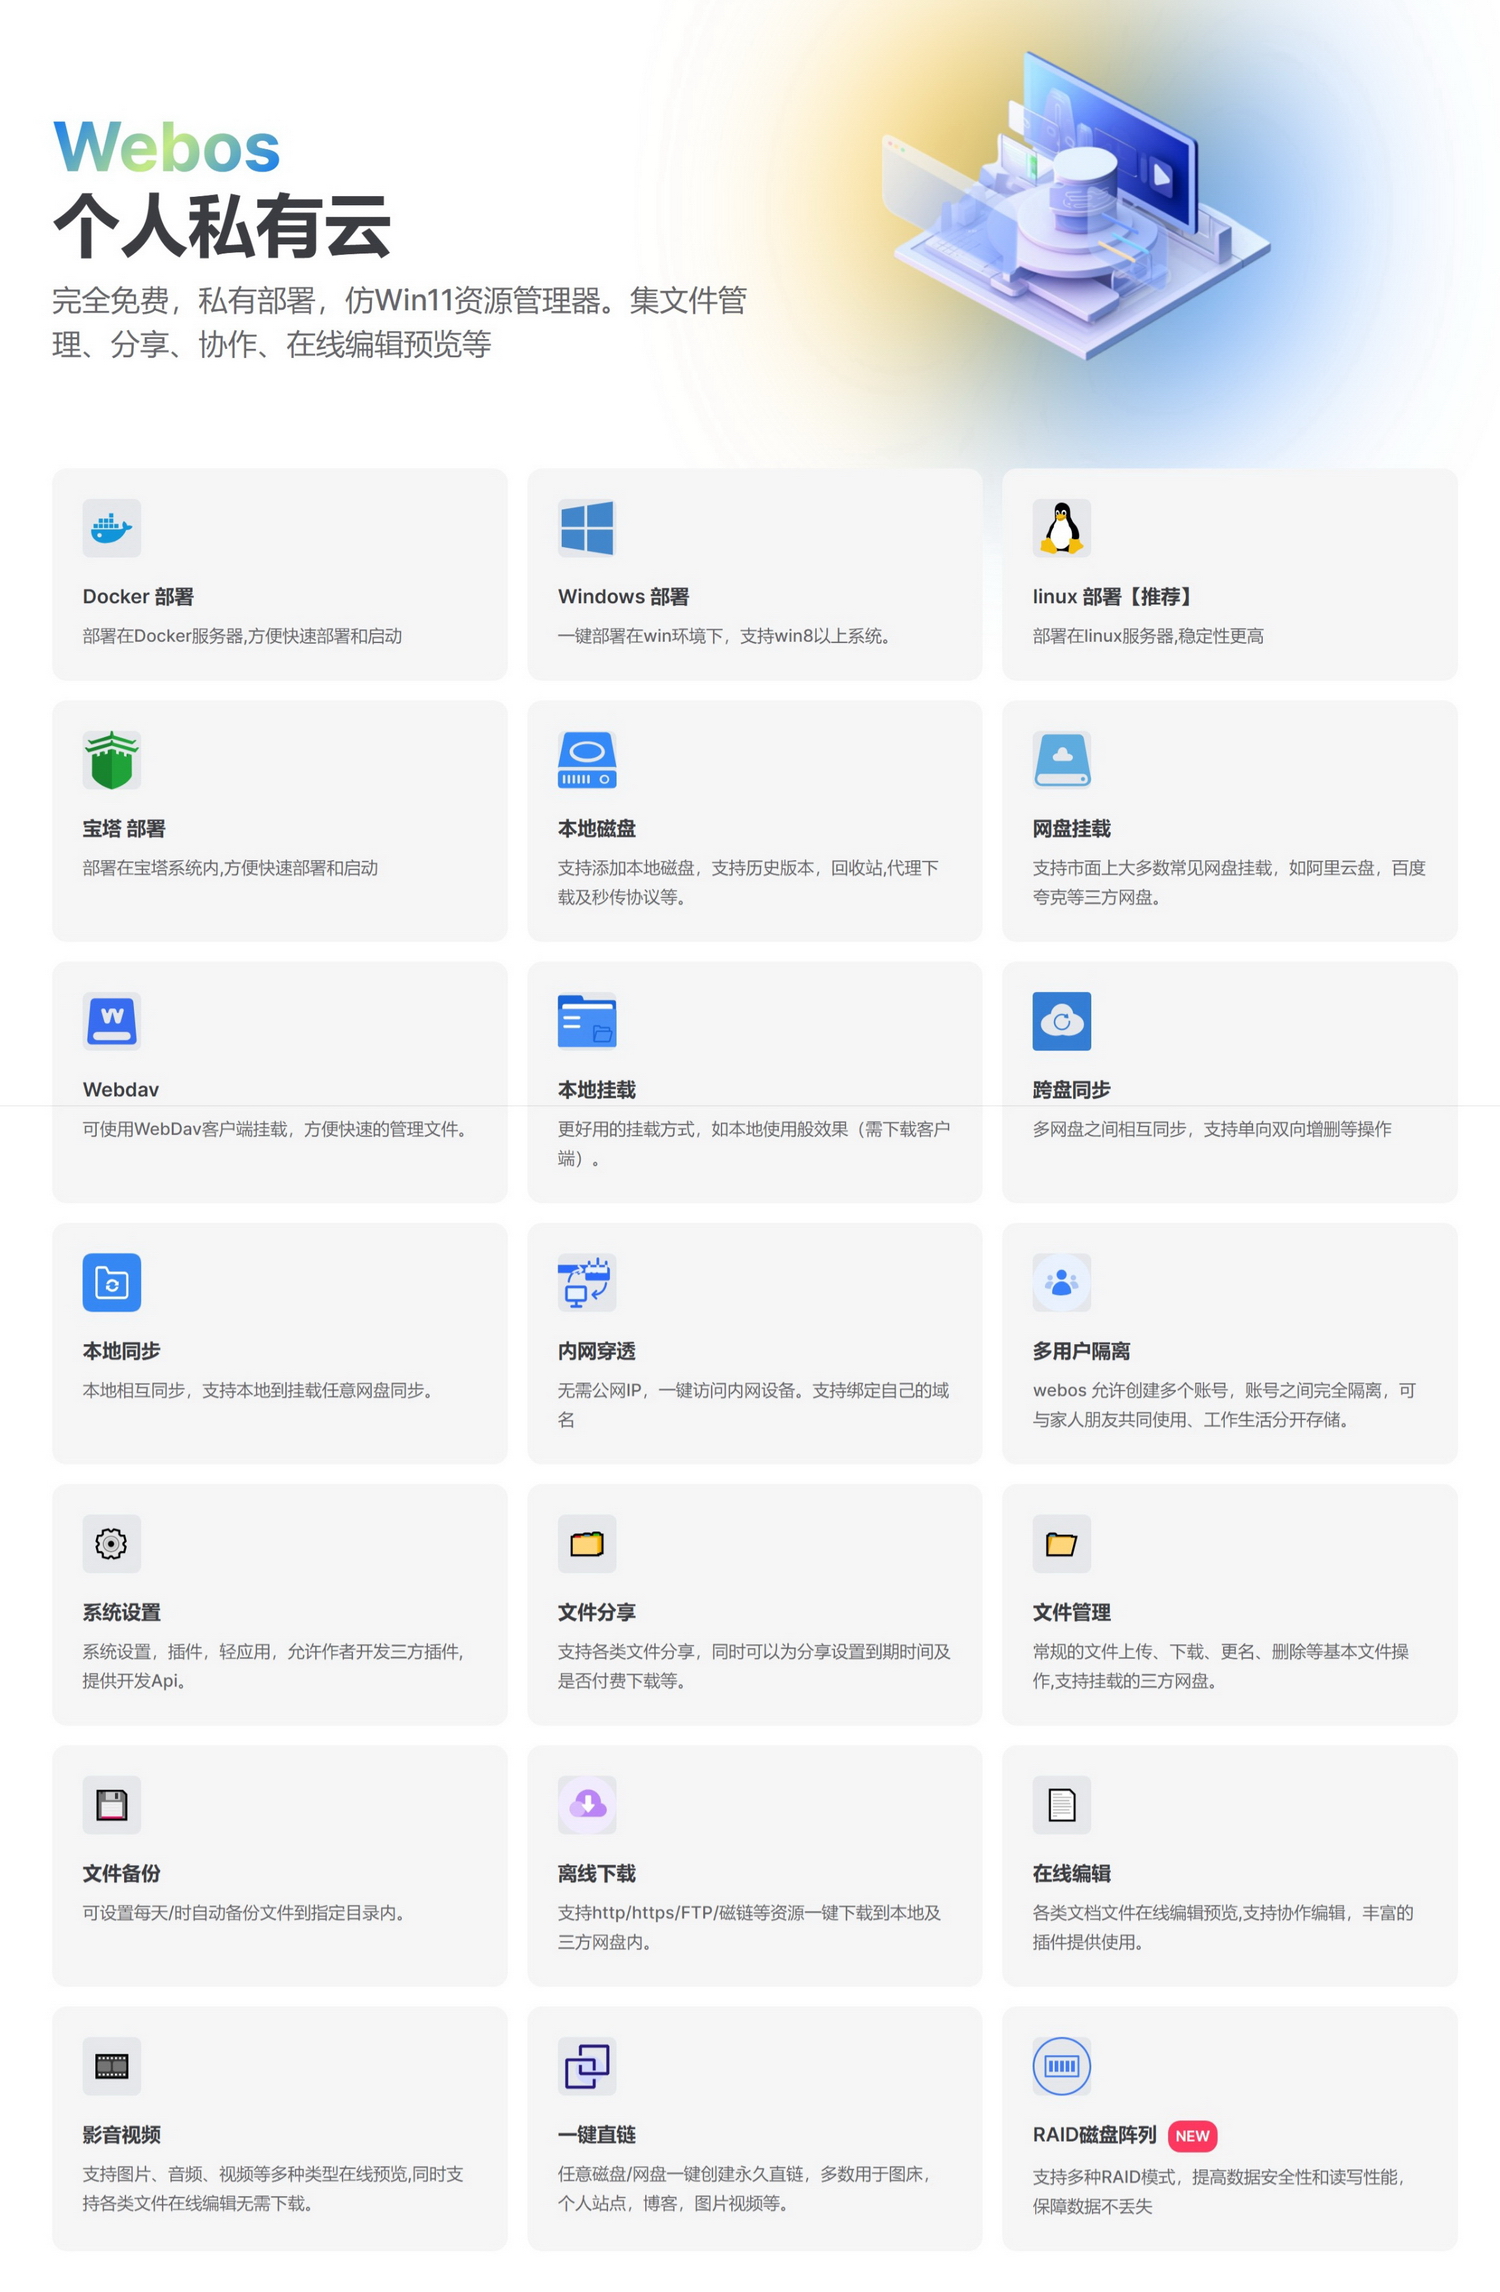Click the 在线编辑 card title

[1071, 1874]
